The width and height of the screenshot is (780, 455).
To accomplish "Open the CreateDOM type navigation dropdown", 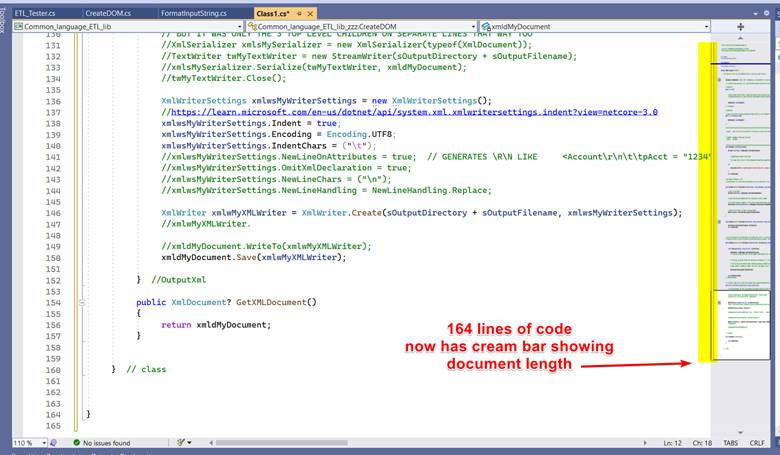I will tap(362, 26).
